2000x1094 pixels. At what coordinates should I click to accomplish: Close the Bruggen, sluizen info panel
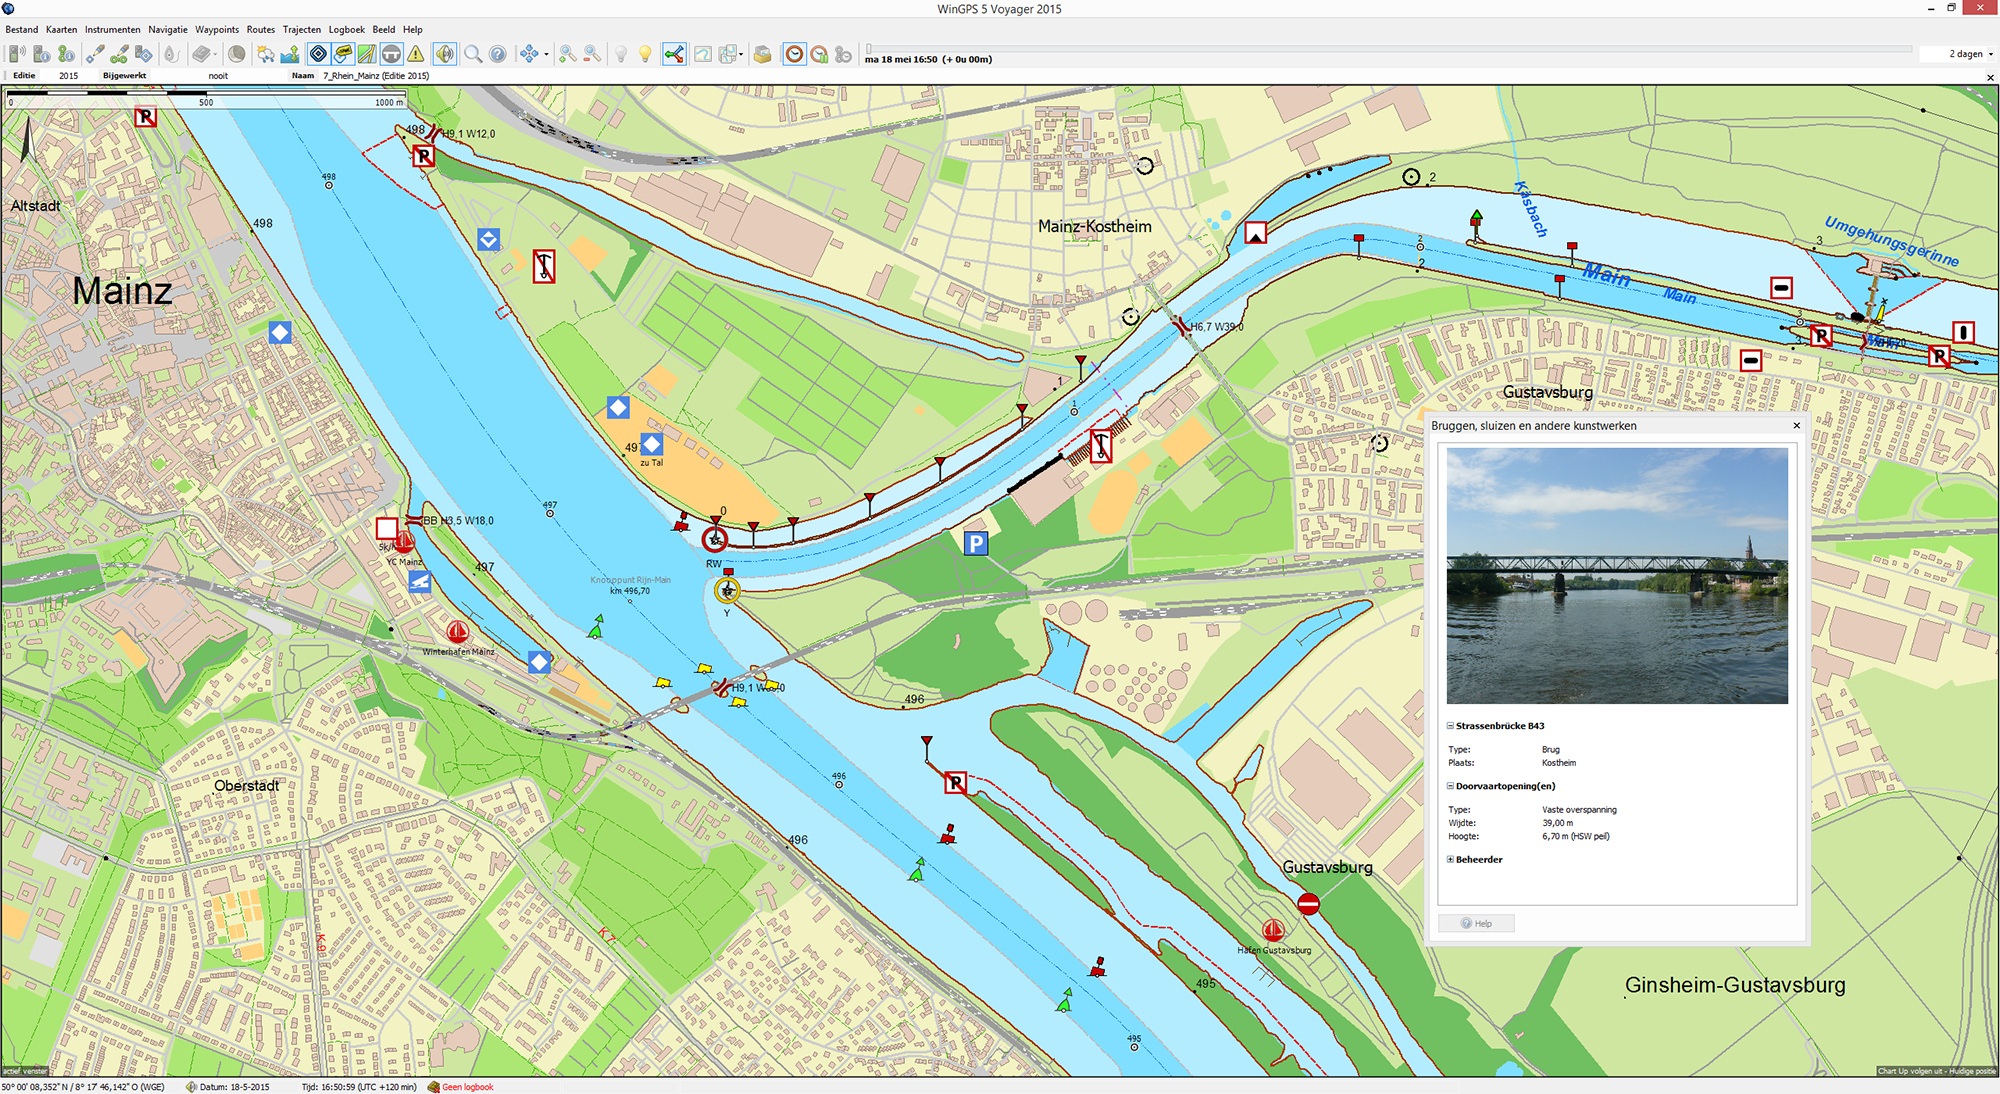click(x=1796, y=425)
